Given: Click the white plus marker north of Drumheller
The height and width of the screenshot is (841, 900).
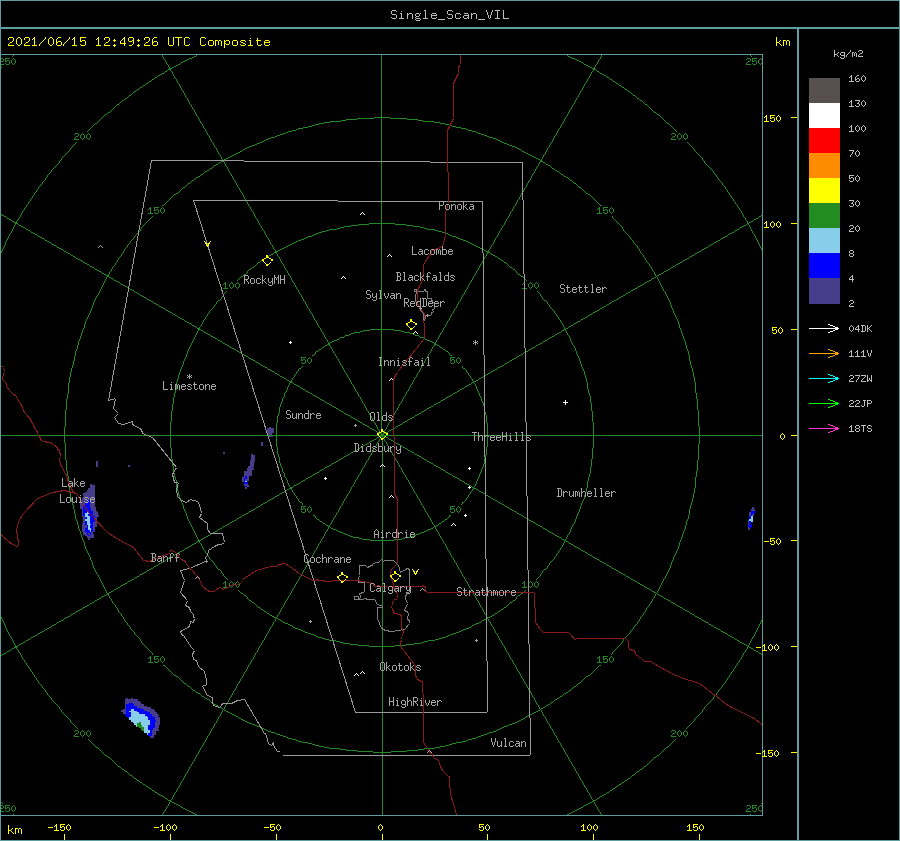Looking at the screenshot, I should 565,402.
